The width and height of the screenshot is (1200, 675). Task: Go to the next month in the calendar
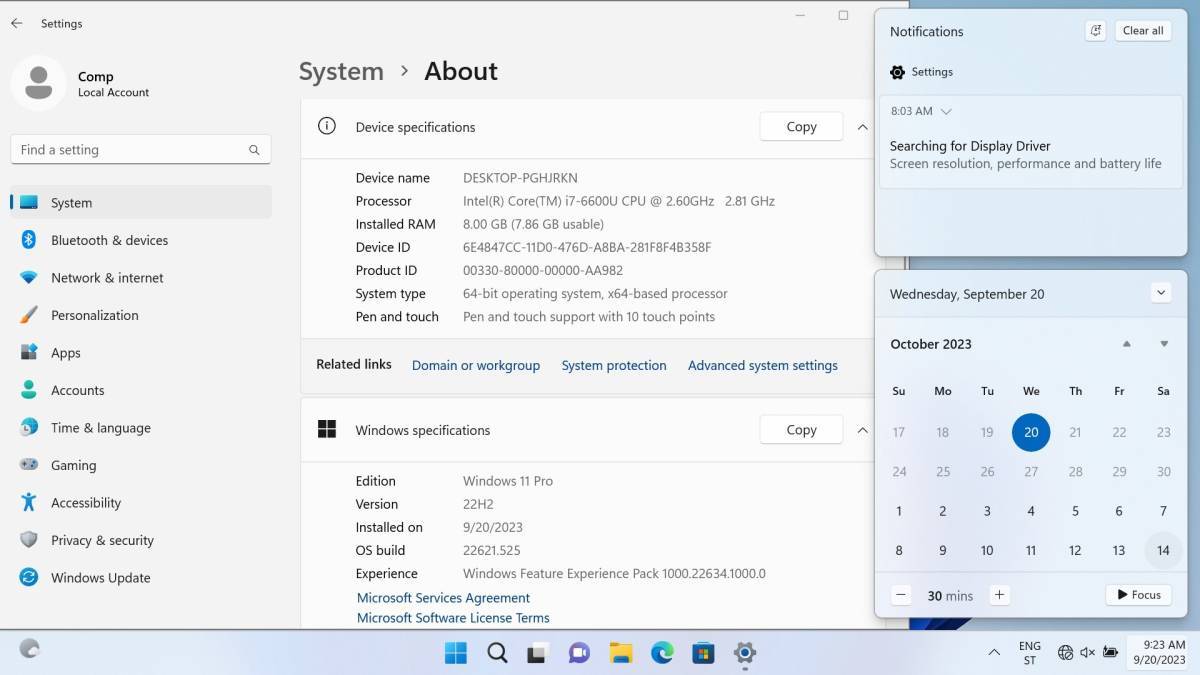point(1164,344)
